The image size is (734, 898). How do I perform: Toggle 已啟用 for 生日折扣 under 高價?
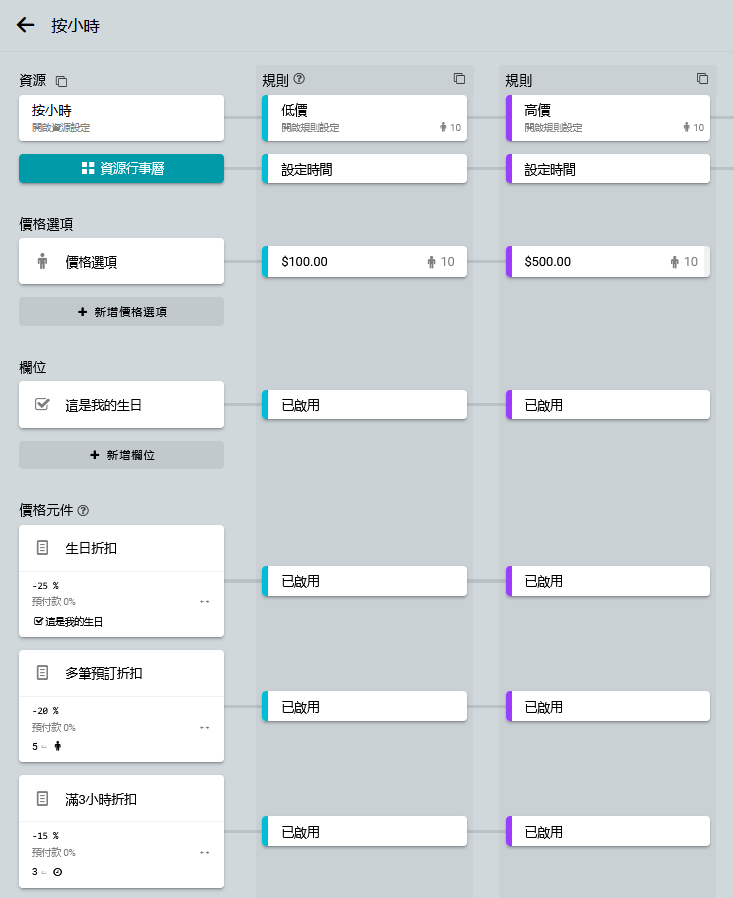coord(608,581)
